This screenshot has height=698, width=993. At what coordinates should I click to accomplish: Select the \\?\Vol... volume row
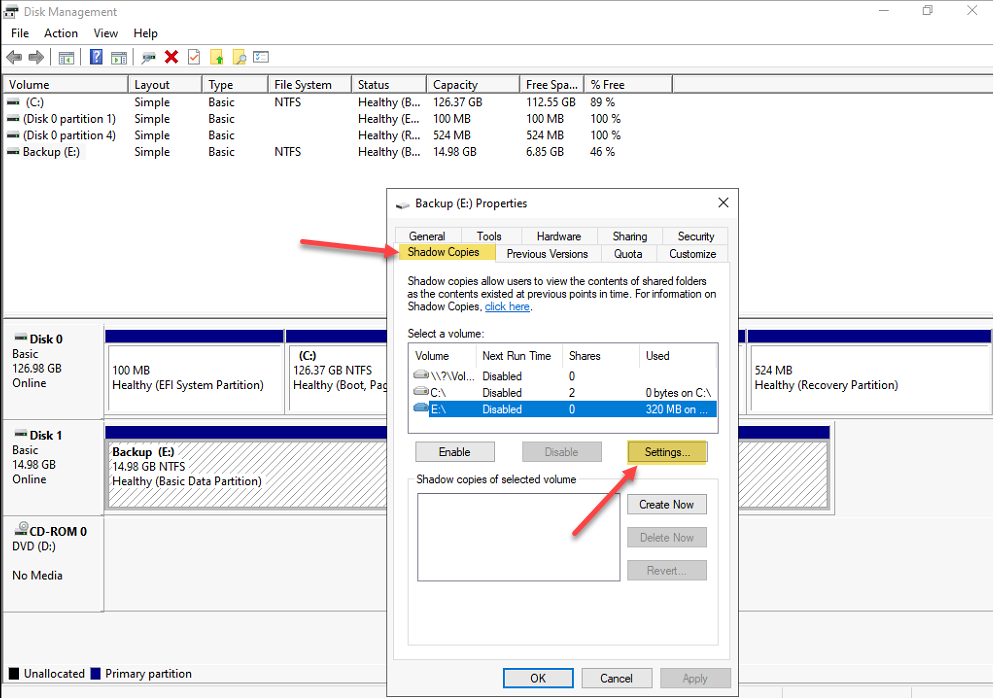564,376
